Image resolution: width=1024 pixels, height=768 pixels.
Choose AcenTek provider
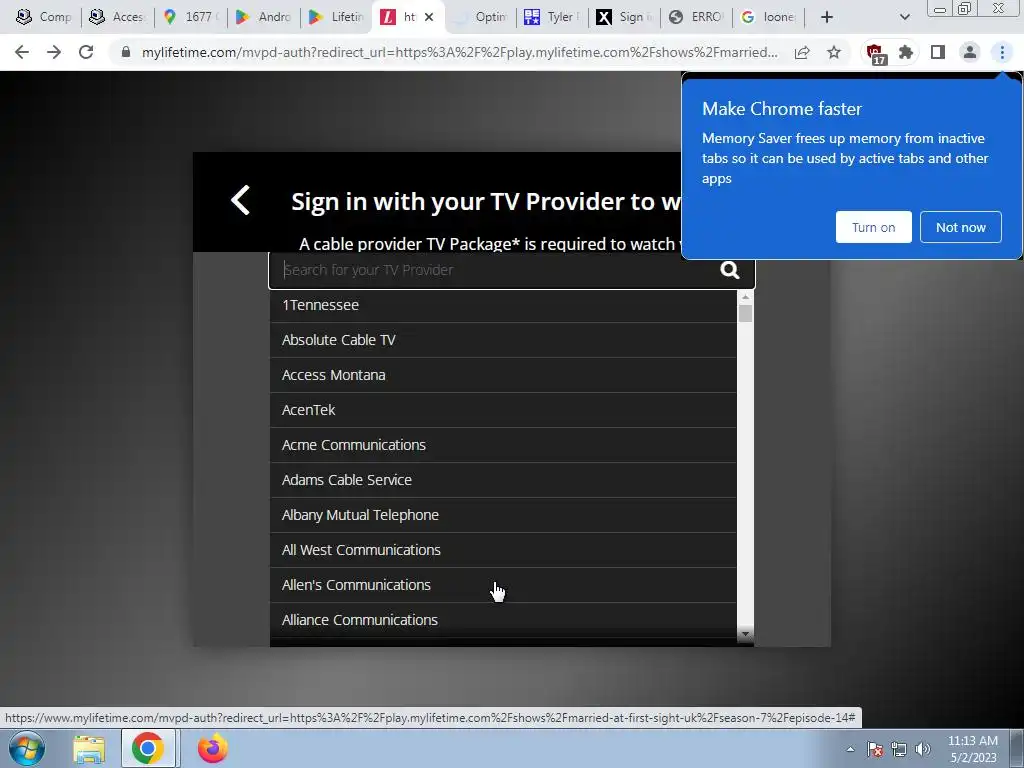point(503,409)
